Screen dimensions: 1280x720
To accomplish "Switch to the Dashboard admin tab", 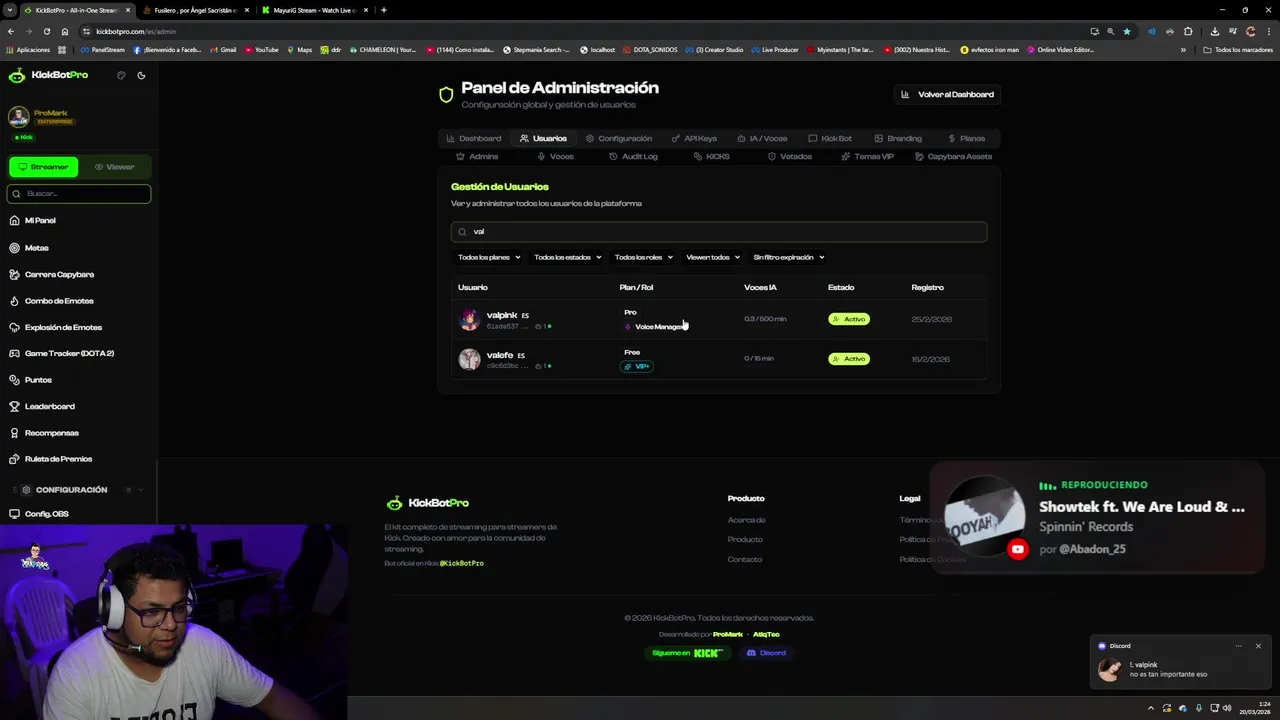I will [x=474, y=138].
